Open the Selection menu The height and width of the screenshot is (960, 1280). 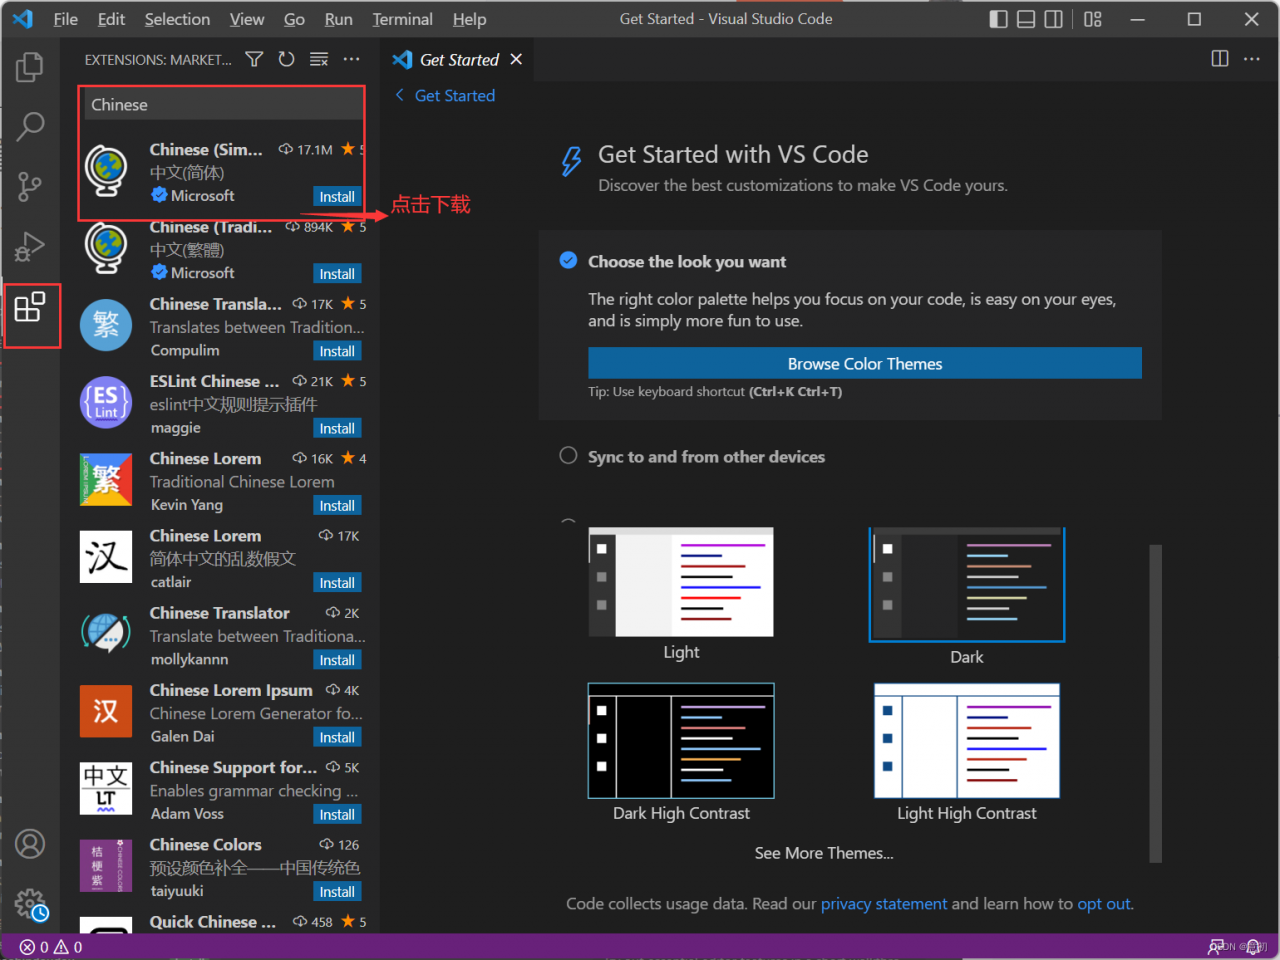point(177,19)
